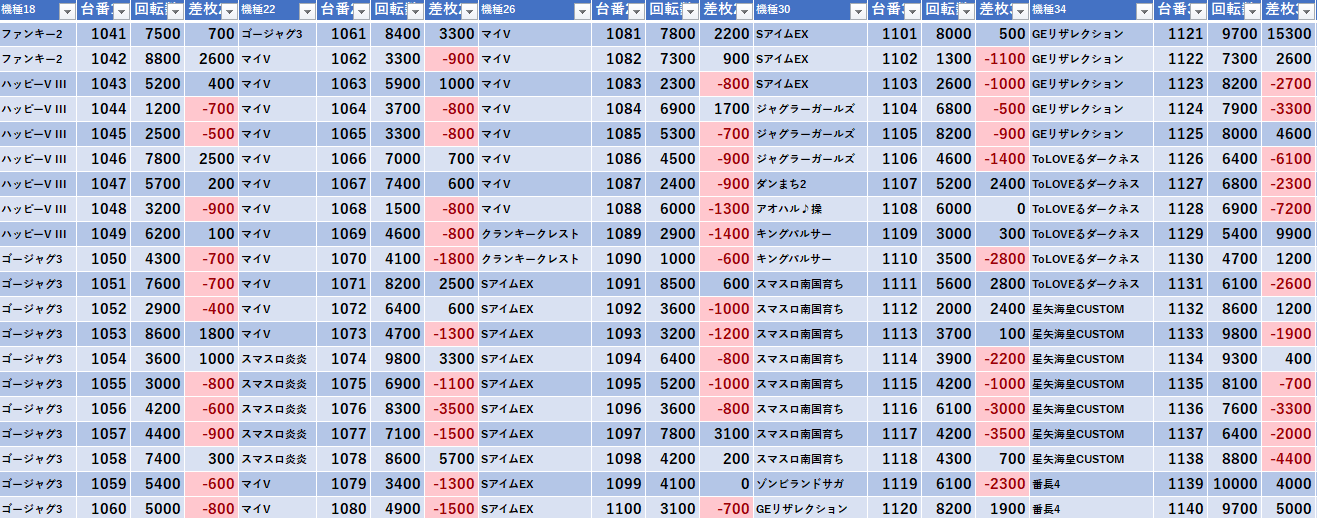This screenshot has height=518, width=1317.
Task: Open the 差枚 filter dropdown in the 機種34 group
Action: (x=1305, y=11)
